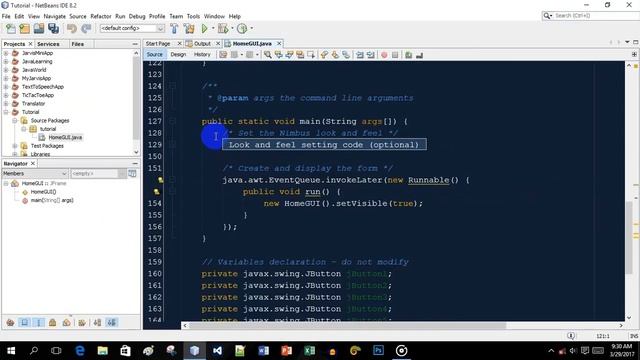Click the Stop Macro Recording square icon
640x360 pixels.
pyautogui.click(x=395, y=55)
